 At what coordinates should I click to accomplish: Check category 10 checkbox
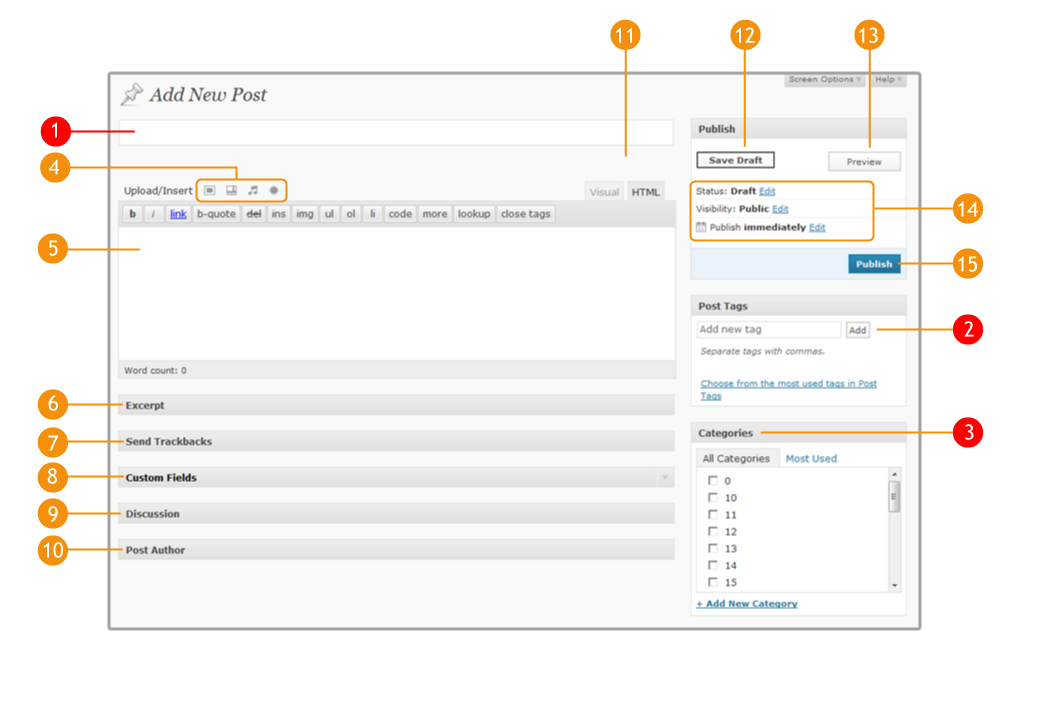[712, 497]
